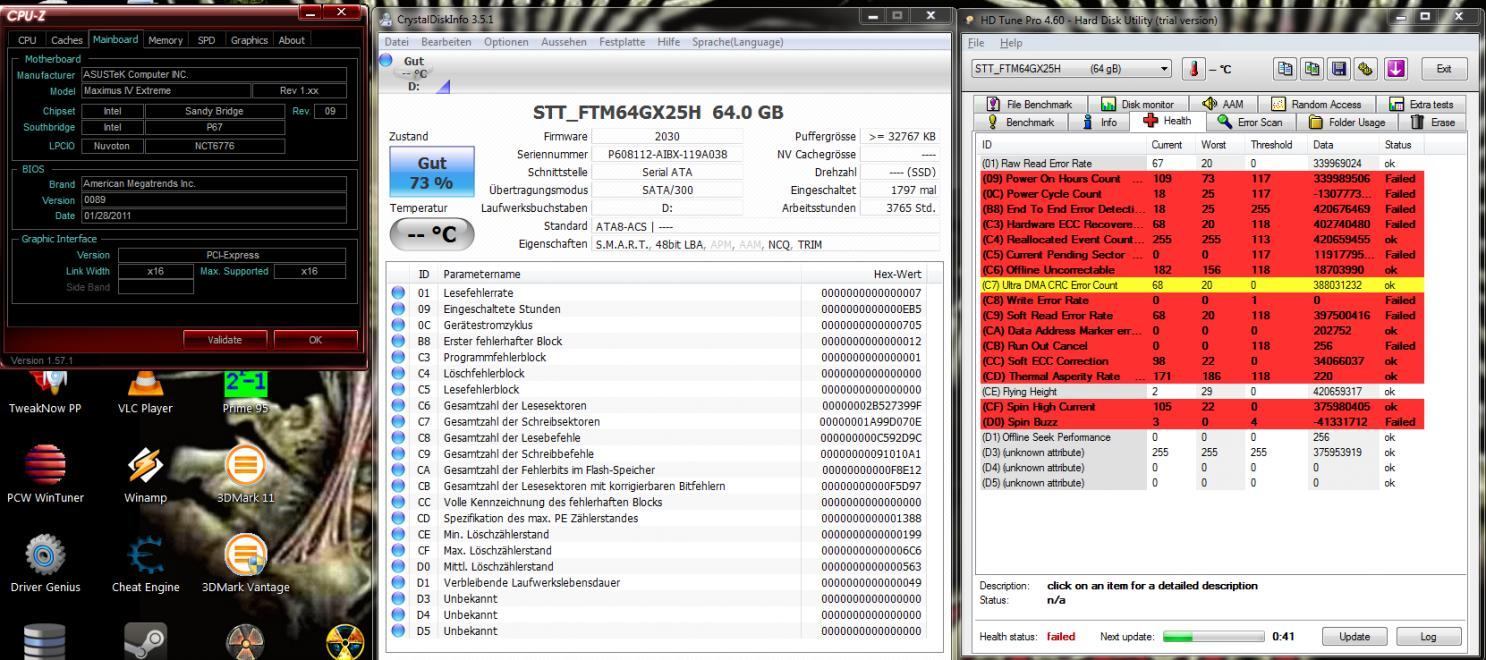Switch to the SPD tab in CPU-Z
The image size is (1486, 660).
(207, 40)
